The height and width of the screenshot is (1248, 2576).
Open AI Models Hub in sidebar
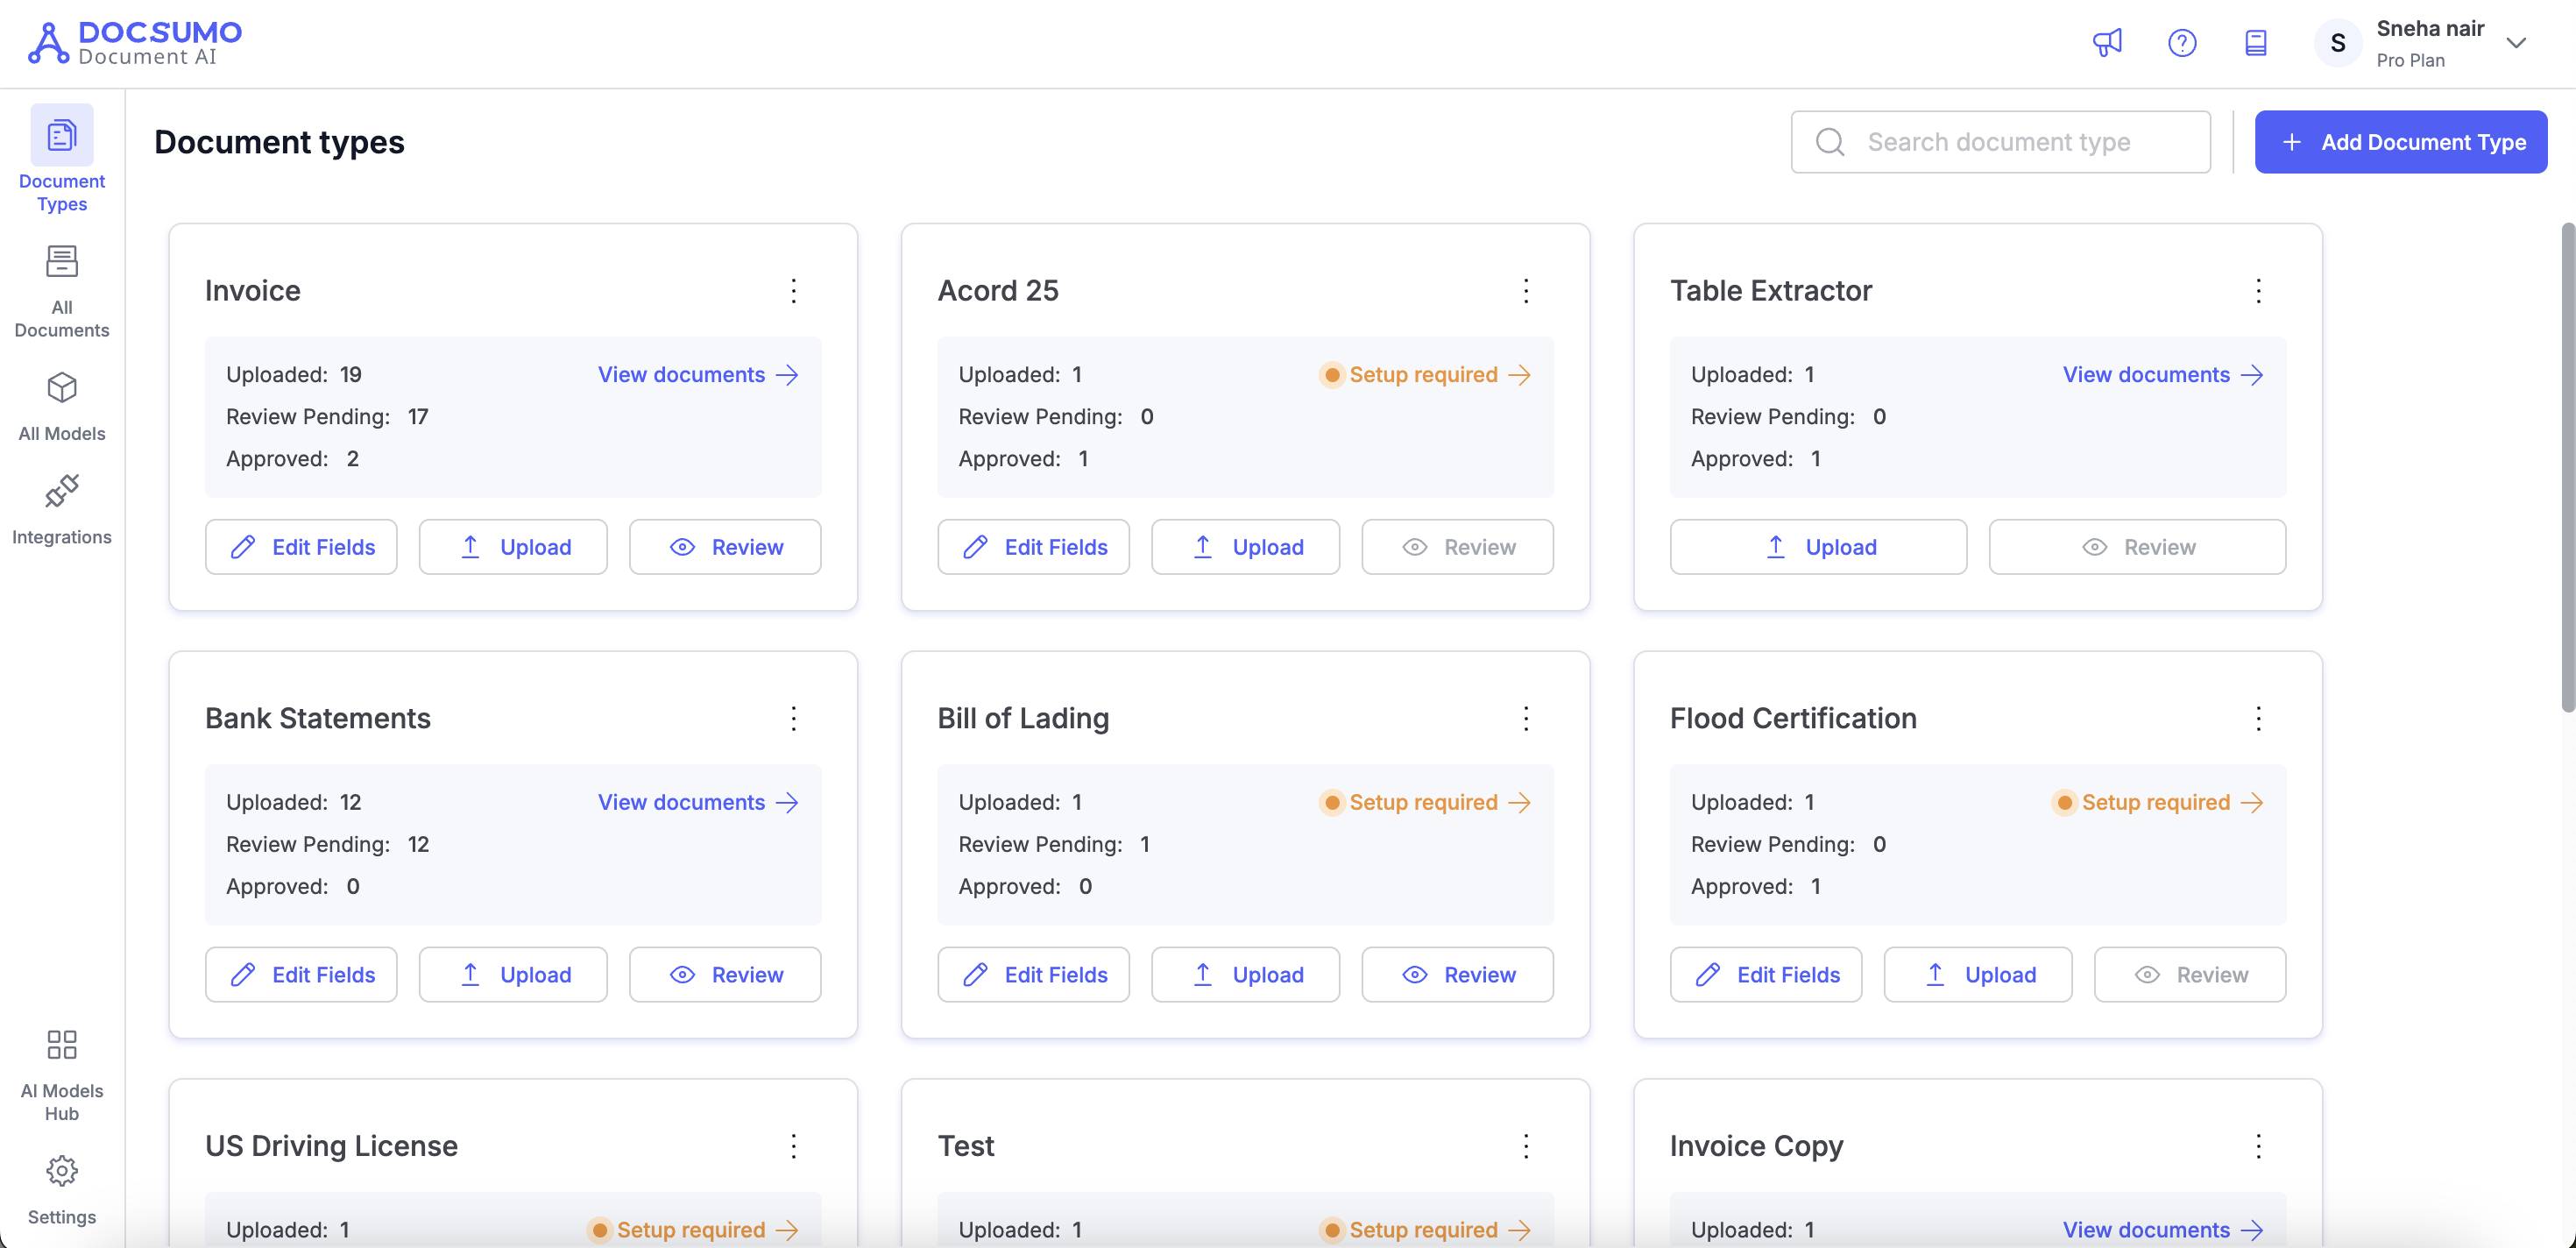coord(62,1076)
